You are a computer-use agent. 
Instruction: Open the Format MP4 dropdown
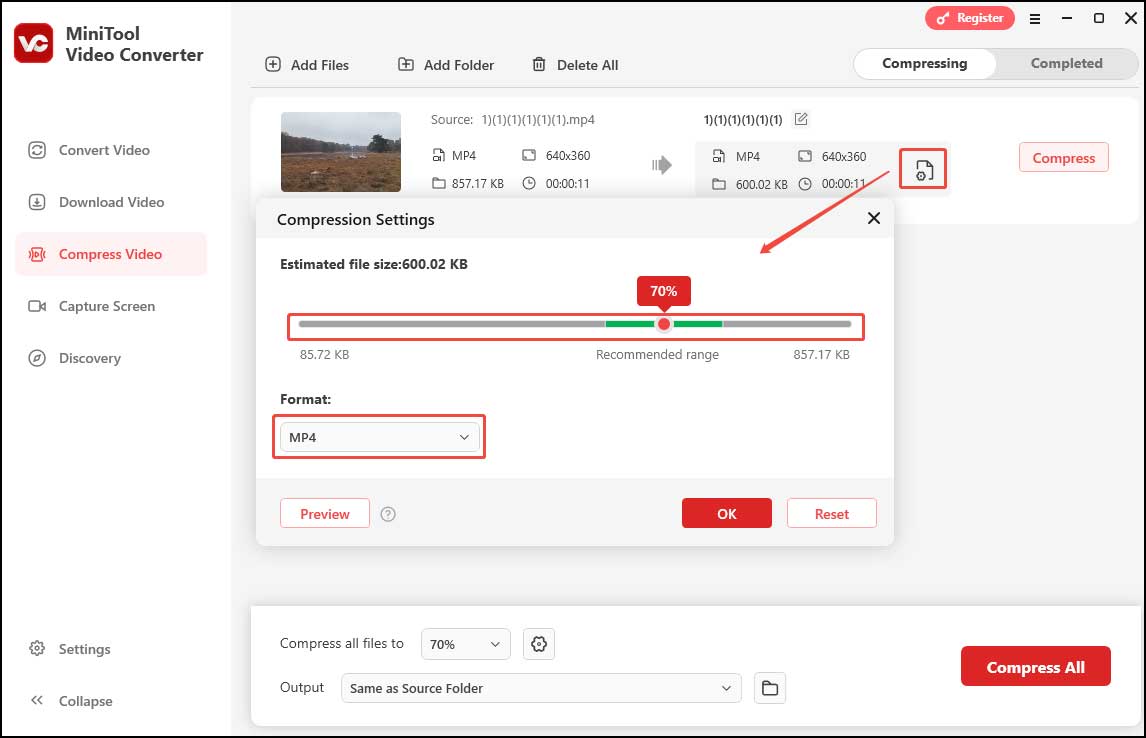[379, 437]
